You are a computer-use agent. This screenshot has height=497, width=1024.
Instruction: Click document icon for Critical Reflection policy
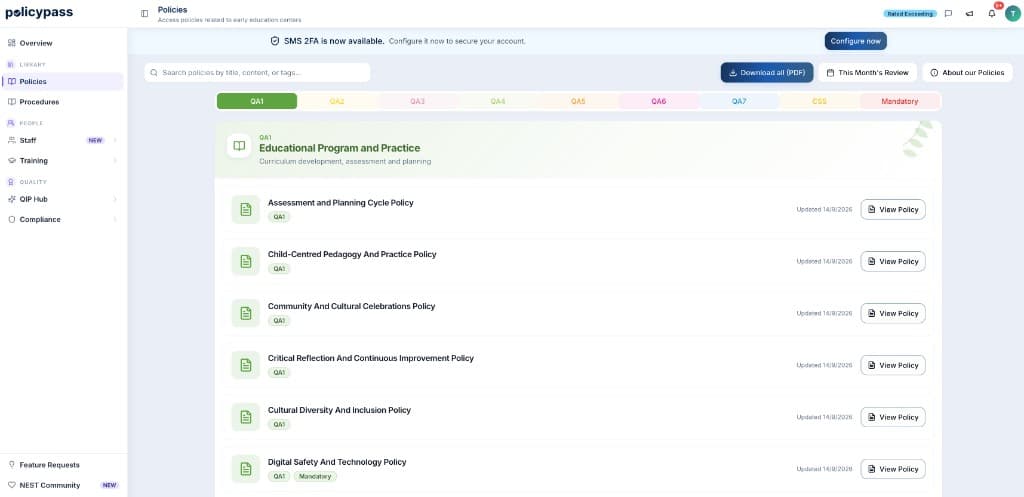(246, 365)
